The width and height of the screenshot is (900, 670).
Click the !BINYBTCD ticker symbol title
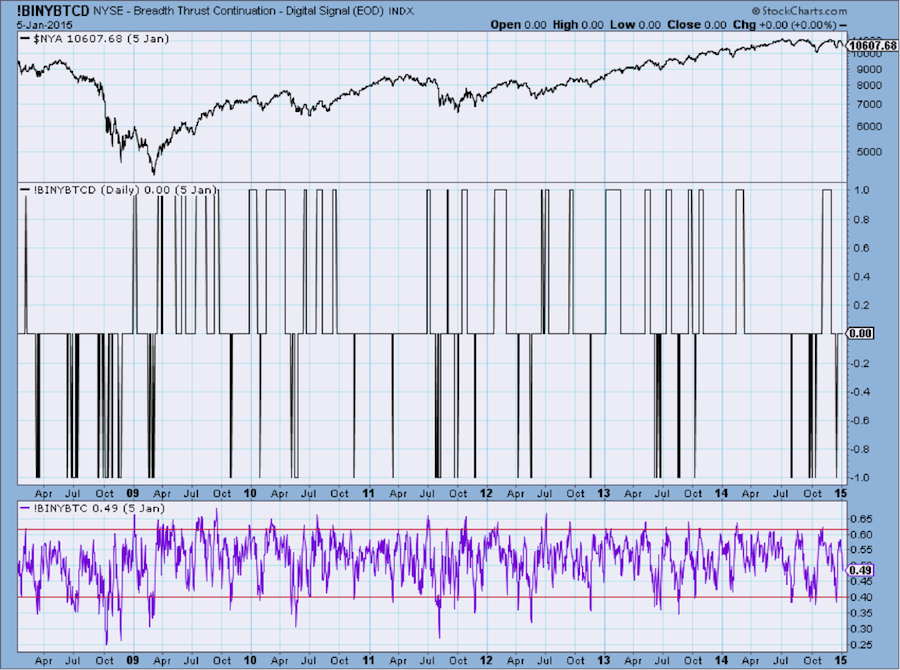coord(53,10)
